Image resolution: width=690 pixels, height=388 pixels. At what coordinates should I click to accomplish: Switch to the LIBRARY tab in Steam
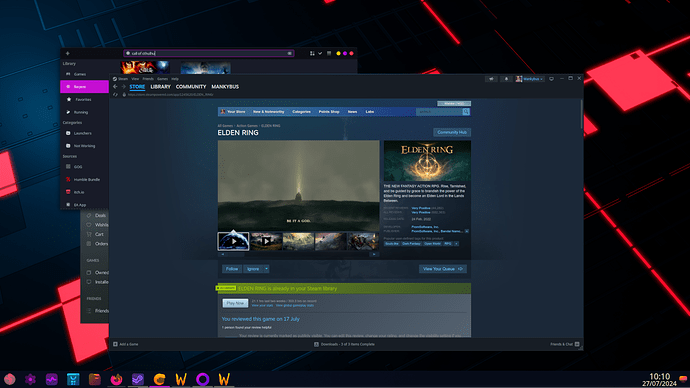point(160,87)
